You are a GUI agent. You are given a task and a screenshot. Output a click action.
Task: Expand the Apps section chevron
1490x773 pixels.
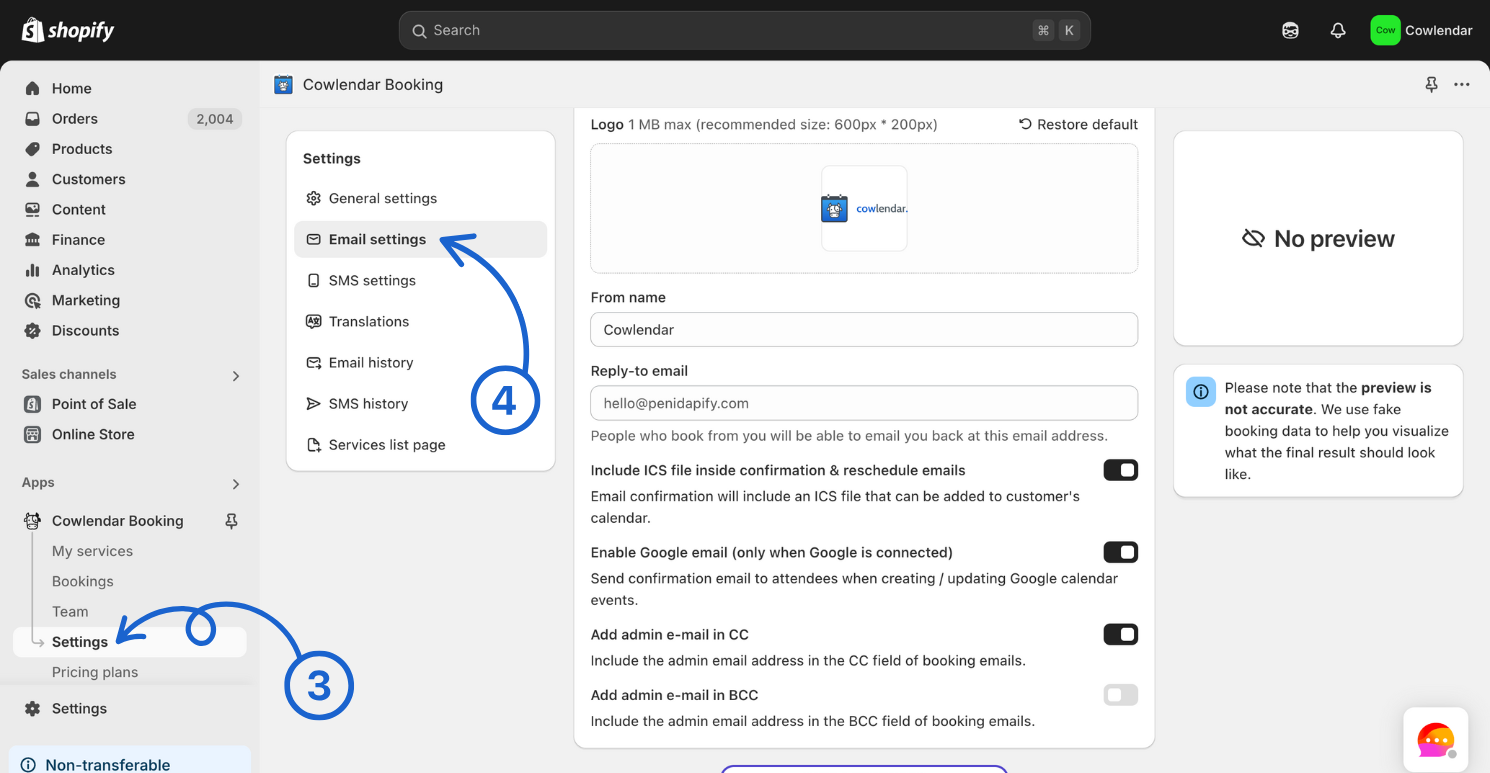pos(236,484)
